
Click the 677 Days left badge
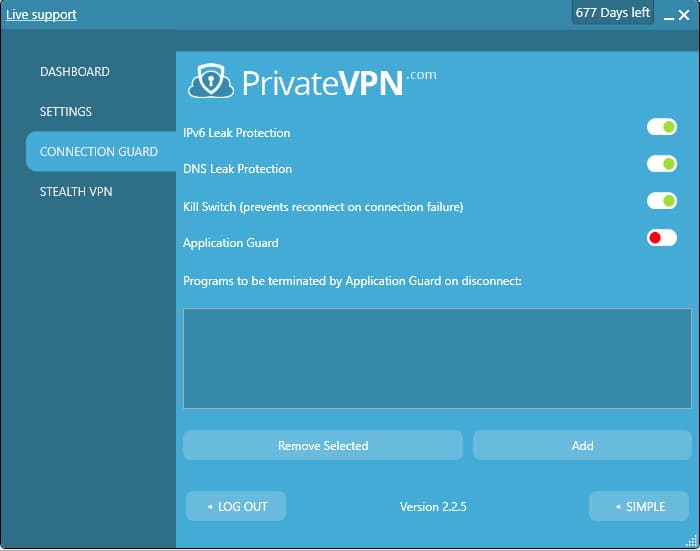(x=612, y=13)
